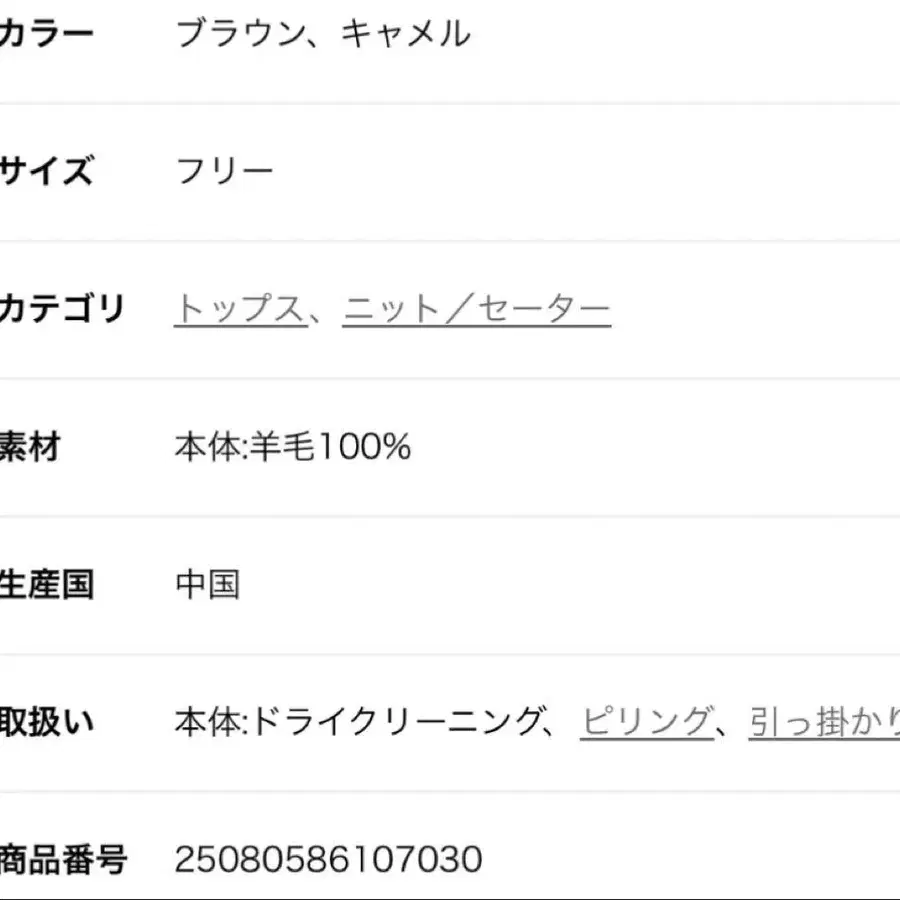Select the product number 25080586107030

click(x=328, y=859)
